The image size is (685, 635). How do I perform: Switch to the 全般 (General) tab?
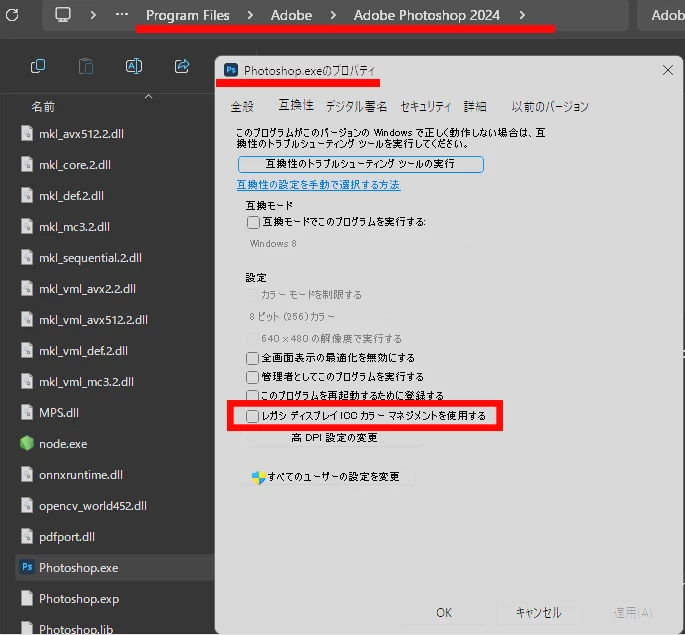pos(242,107)
